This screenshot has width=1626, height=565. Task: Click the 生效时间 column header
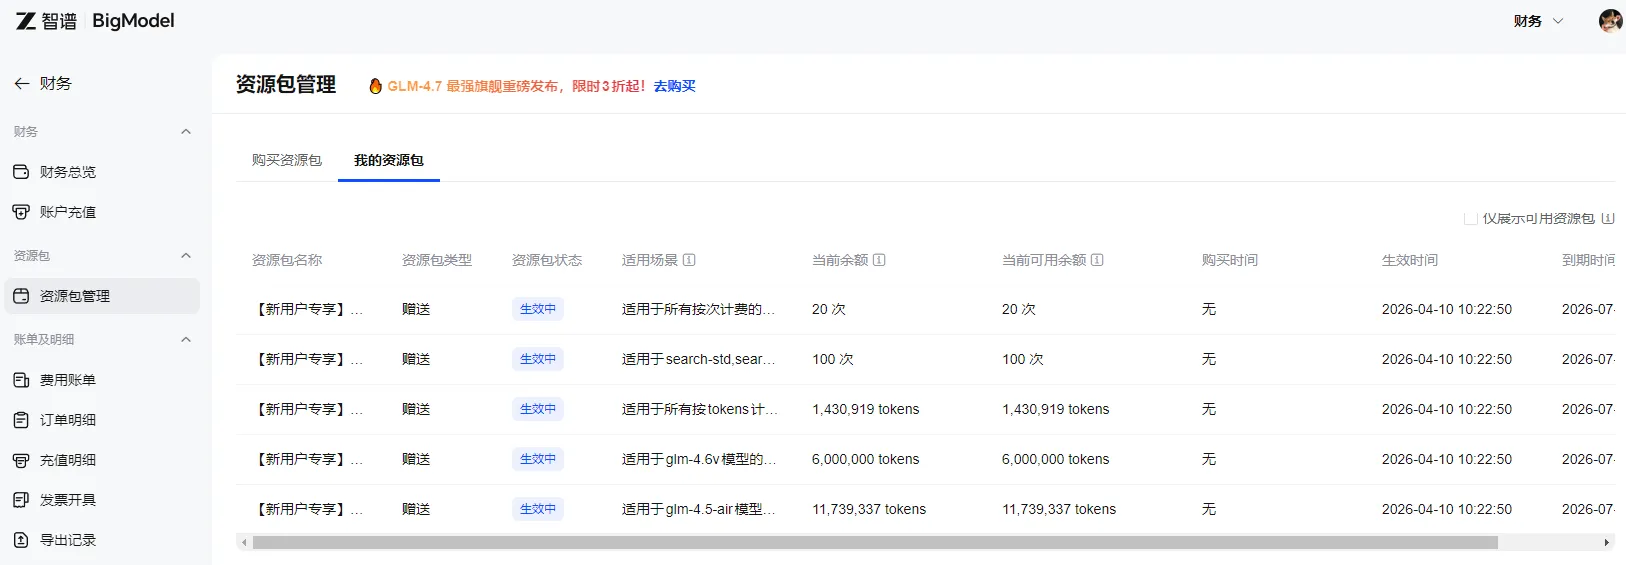pos(1410,260)
